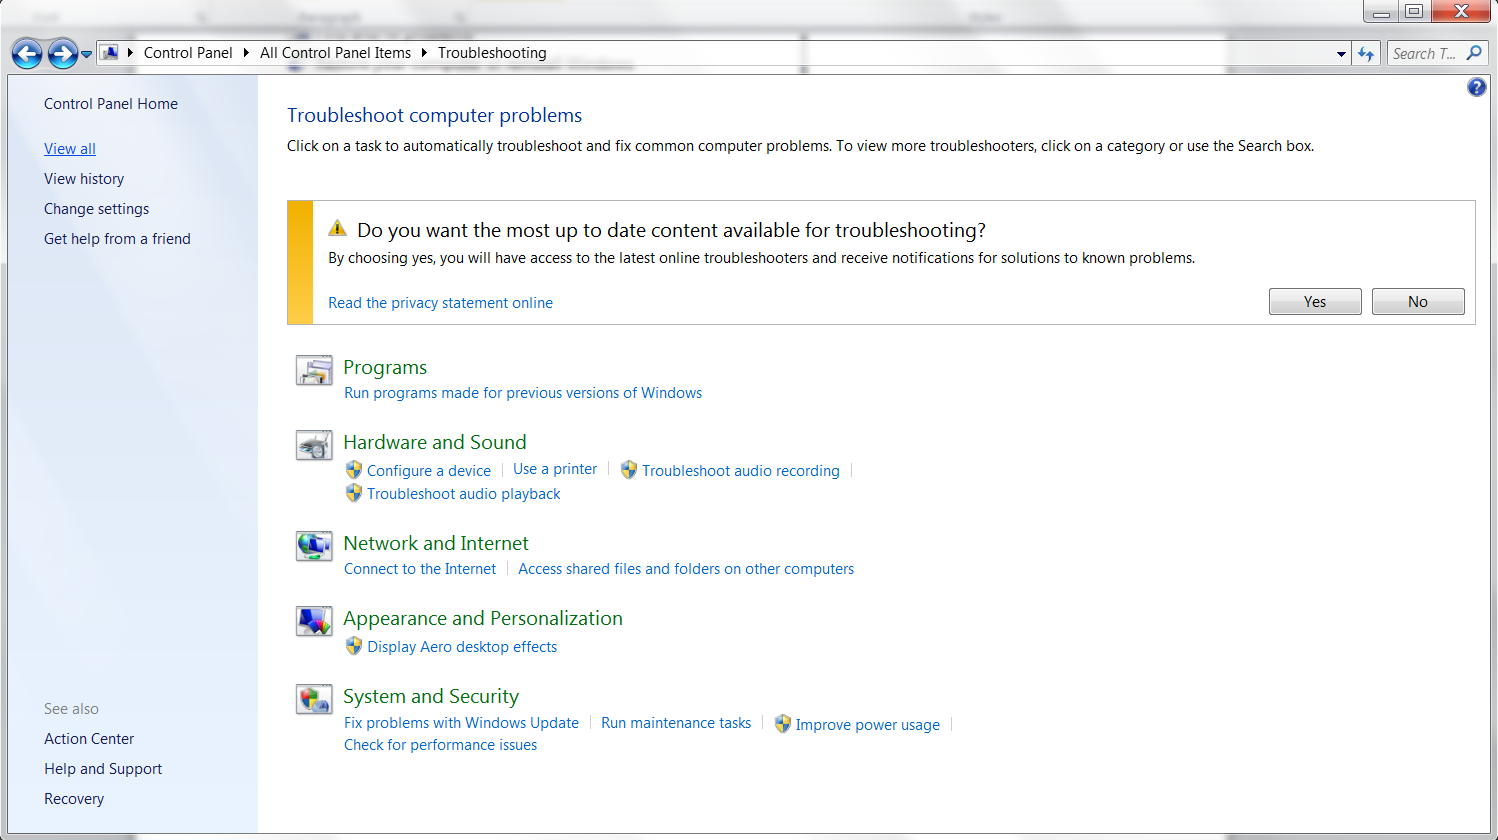Launch Troubleshoot audio playback

point(464,494)
